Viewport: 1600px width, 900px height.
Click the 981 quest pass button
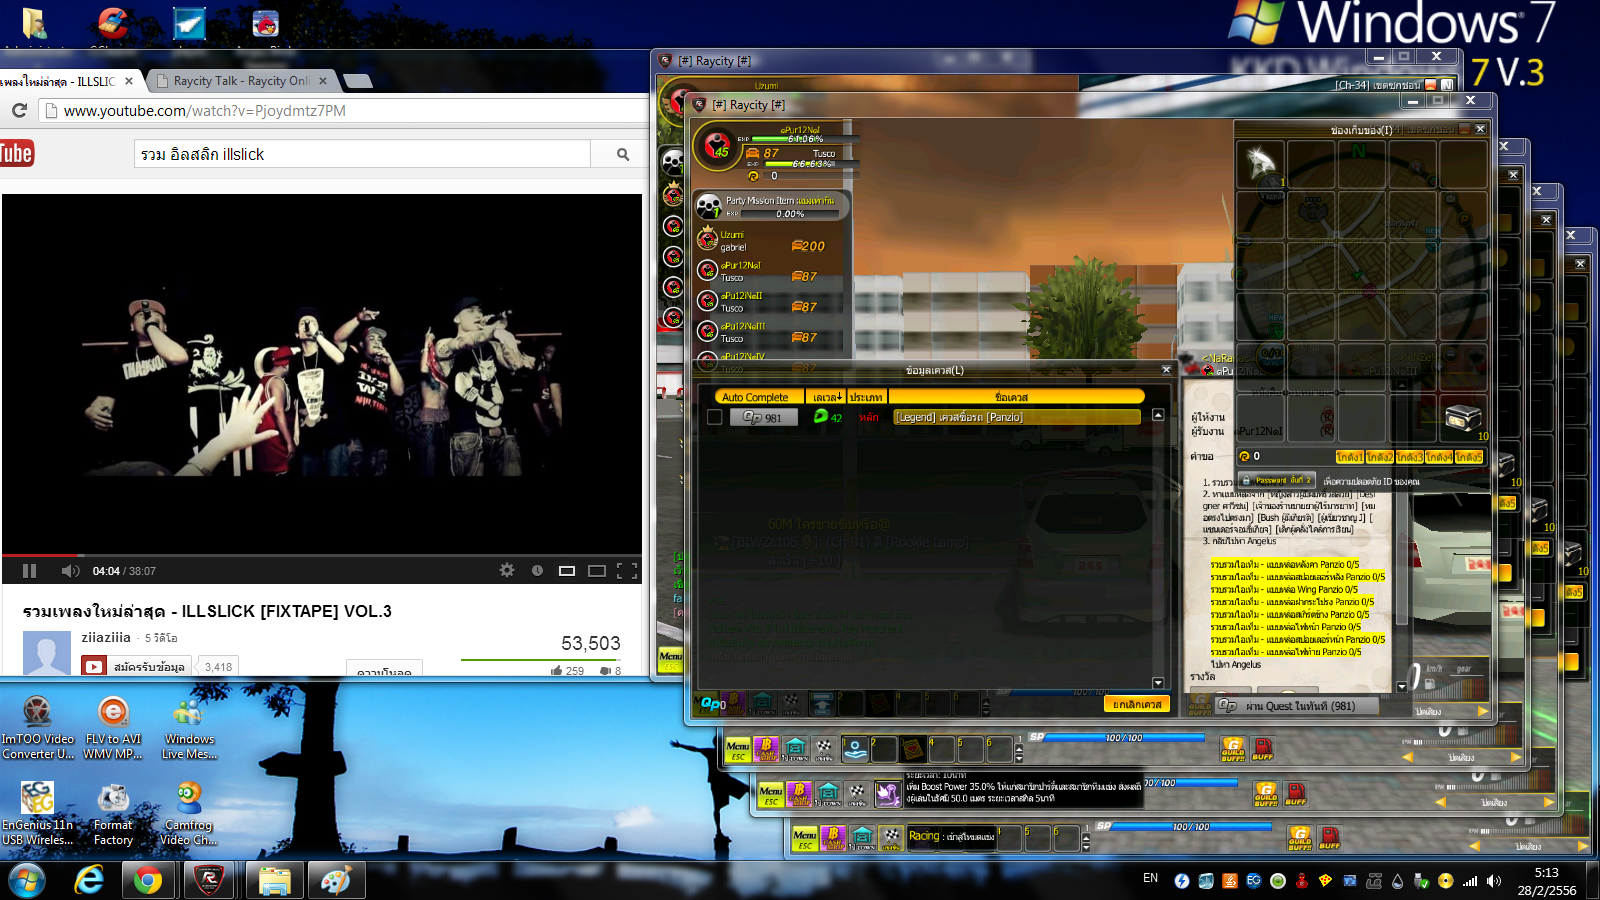click(763, 417)
